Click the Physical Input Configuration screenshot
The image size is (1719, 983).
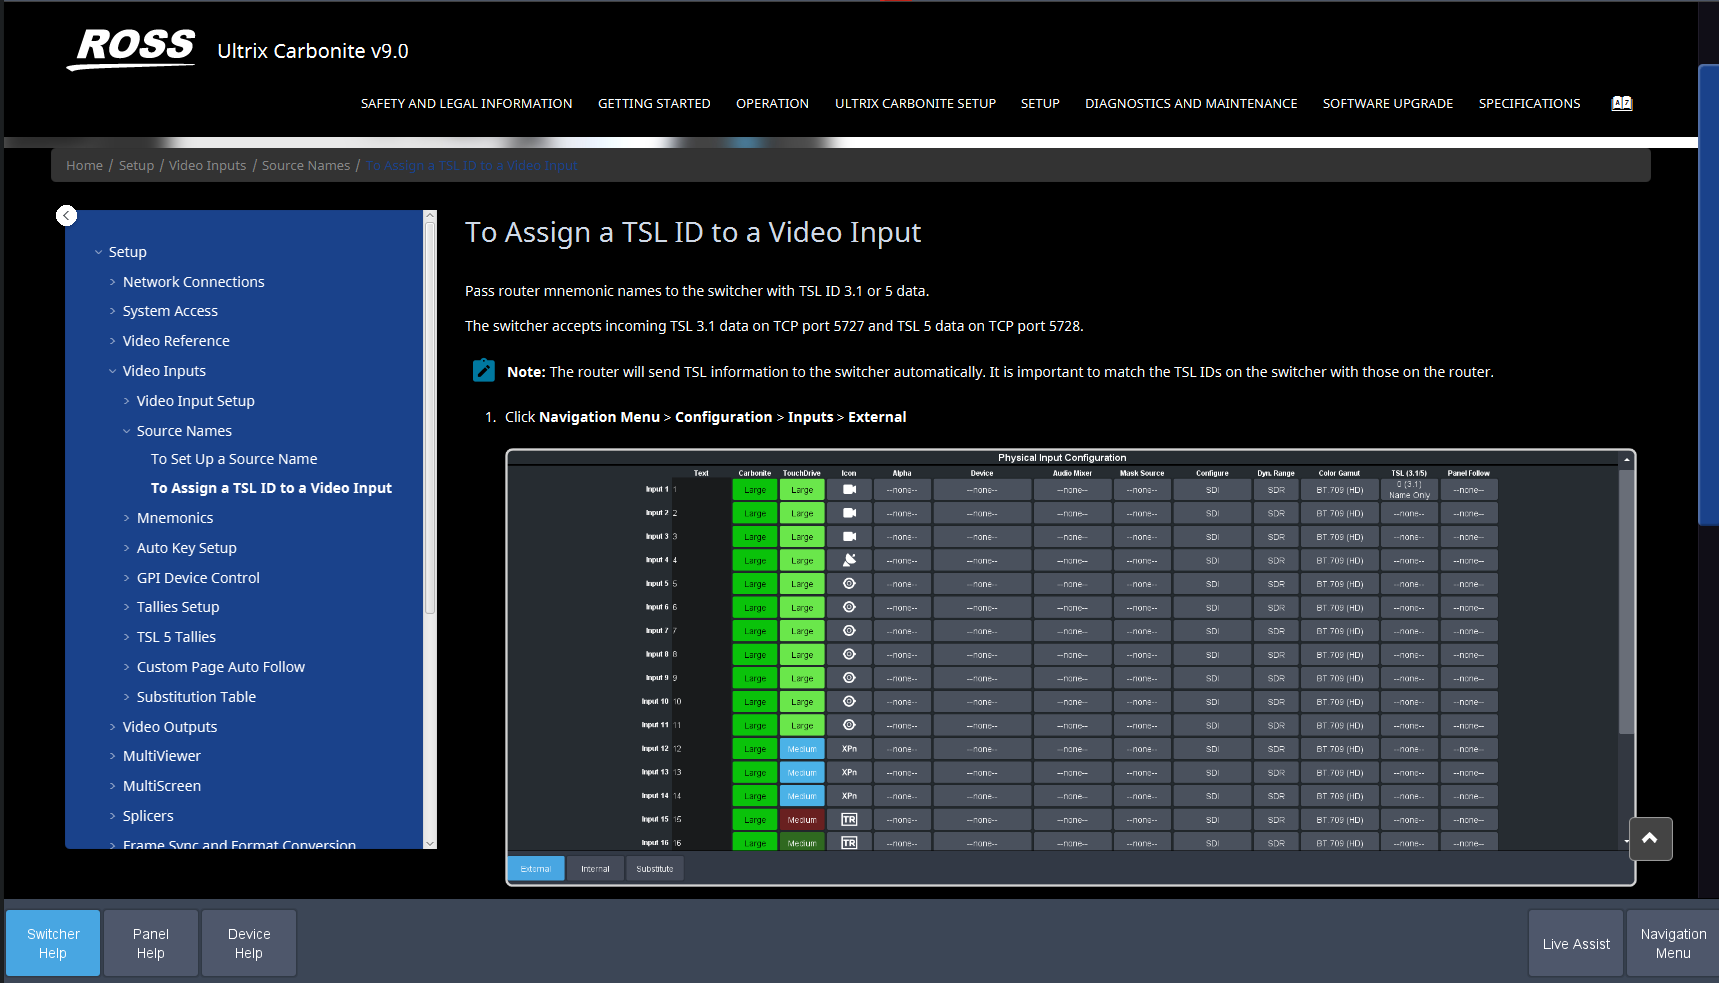point(1070,667)
